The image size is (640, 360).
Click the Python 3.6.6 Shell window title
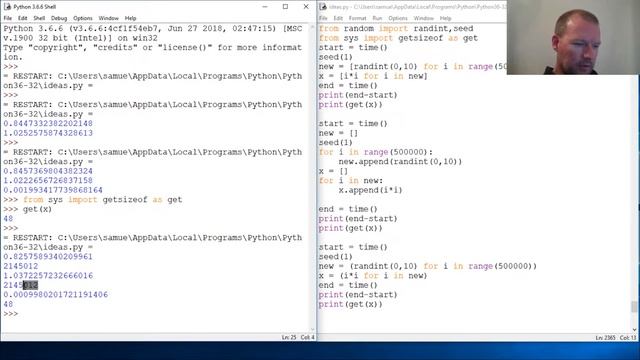click(x=35, y=7)
